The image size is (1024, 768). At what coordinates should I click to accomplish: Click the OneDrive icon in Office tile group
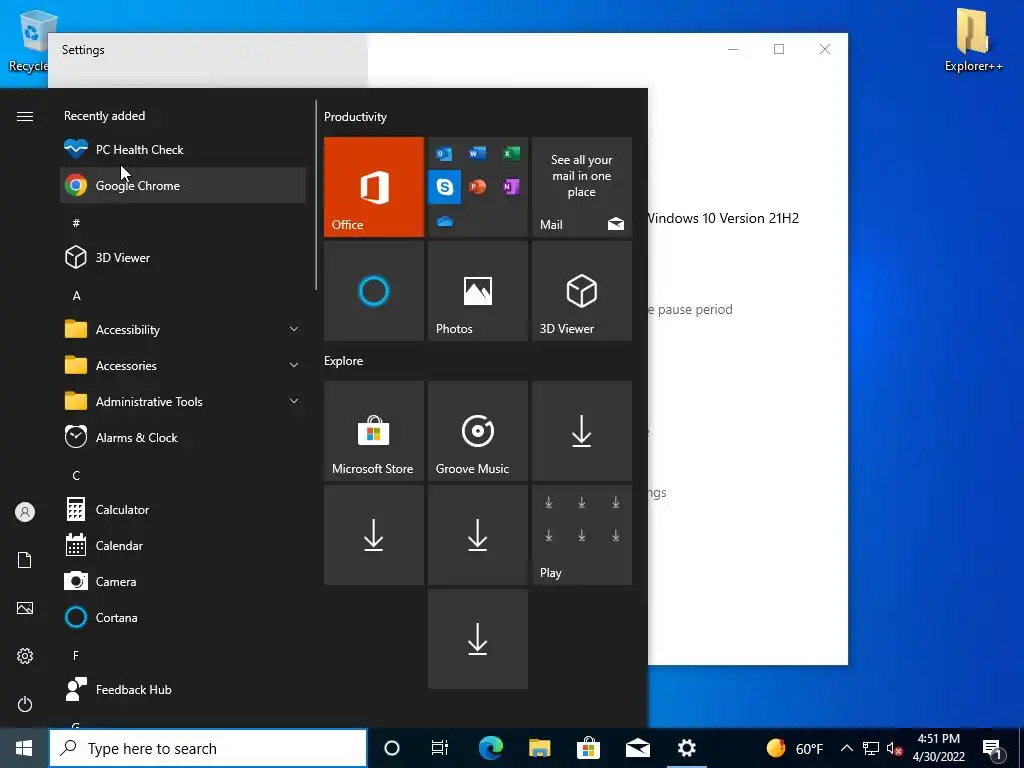(445, 221)
